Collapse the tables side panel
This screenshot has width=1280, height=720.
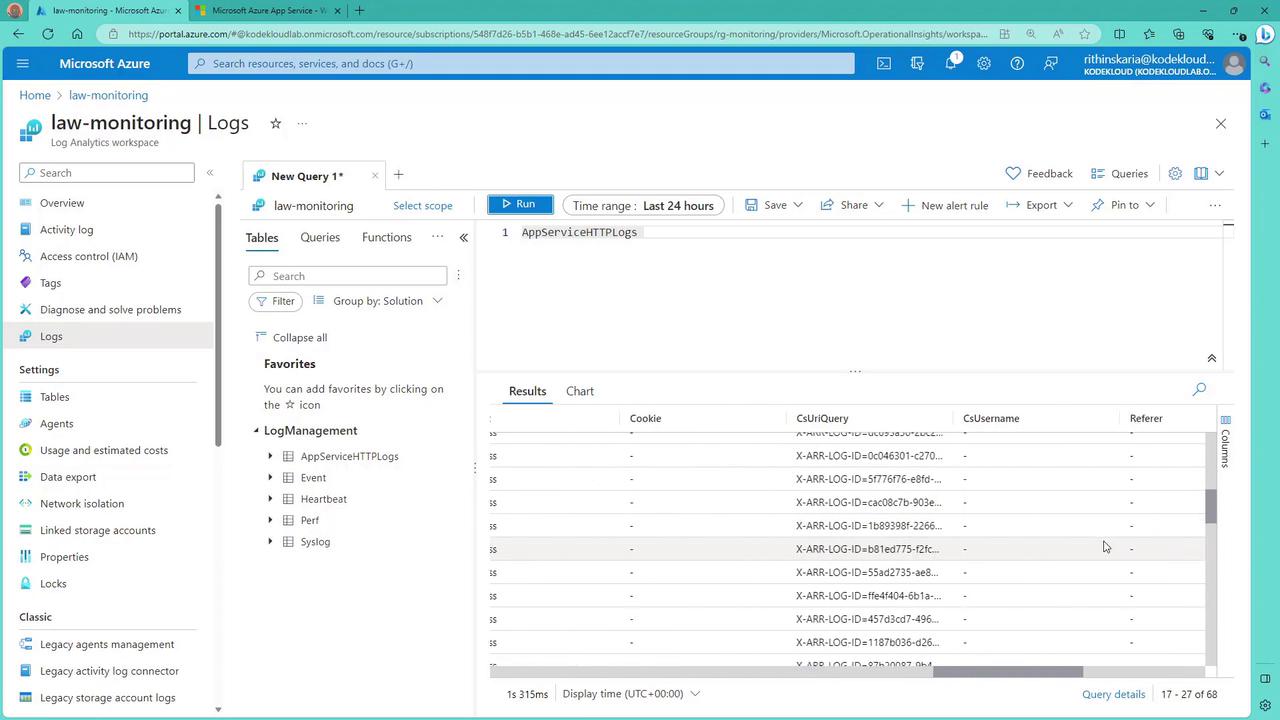[x=463, y=237]
